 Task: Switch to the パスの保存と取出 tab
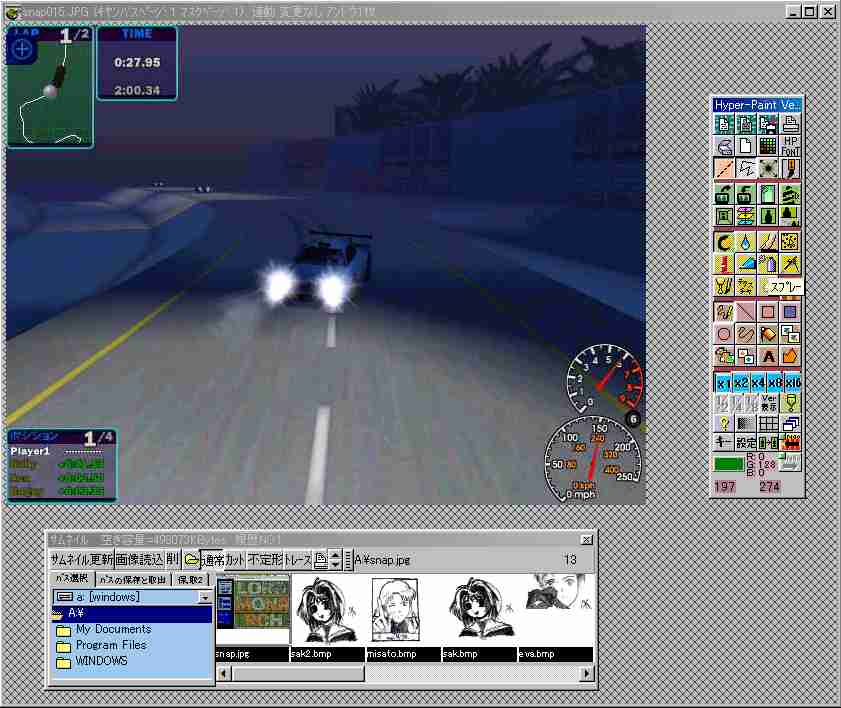(x=132, y=580)
